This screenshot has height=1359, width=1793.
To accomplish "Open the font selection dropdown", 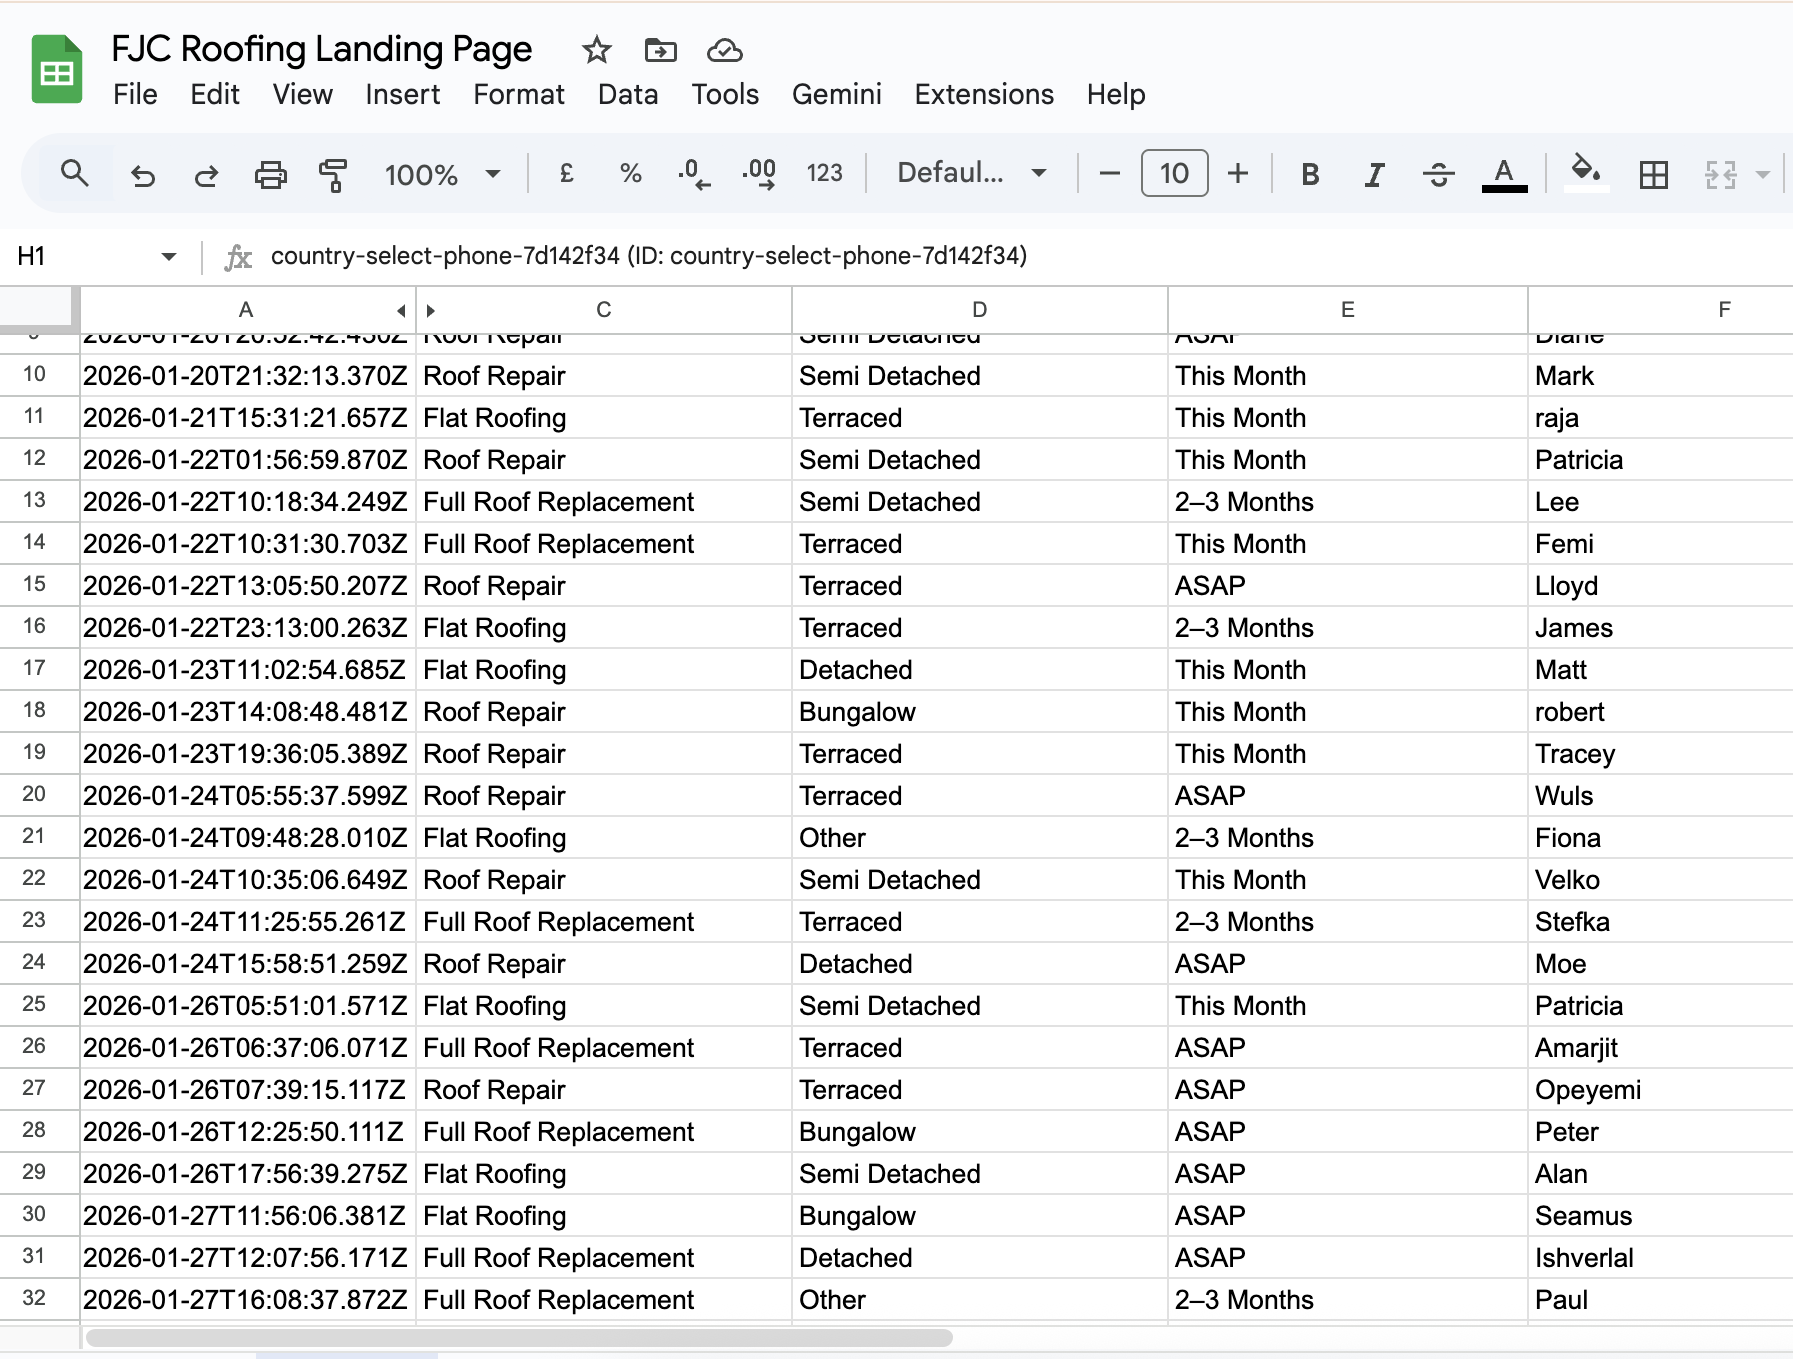I will coord(966,172).
